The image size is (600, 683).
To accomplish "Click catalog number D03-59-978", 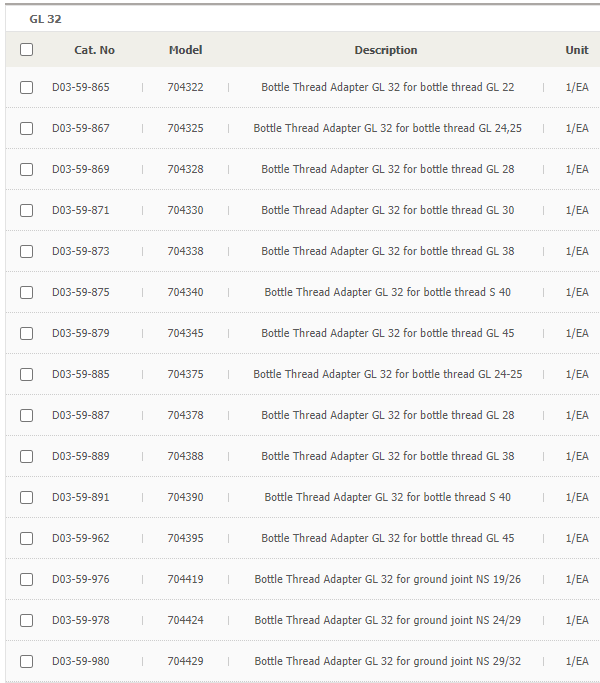I will coord(81,620).
